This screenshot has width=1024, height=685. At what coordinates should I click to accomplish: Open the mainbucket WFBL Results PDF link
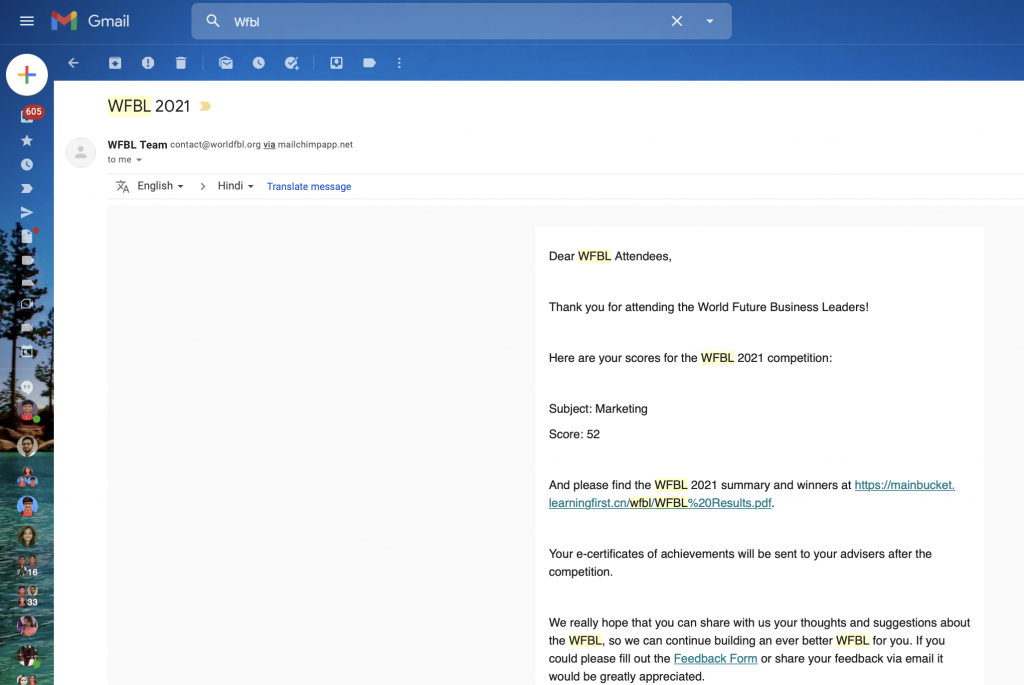point(752,494)
